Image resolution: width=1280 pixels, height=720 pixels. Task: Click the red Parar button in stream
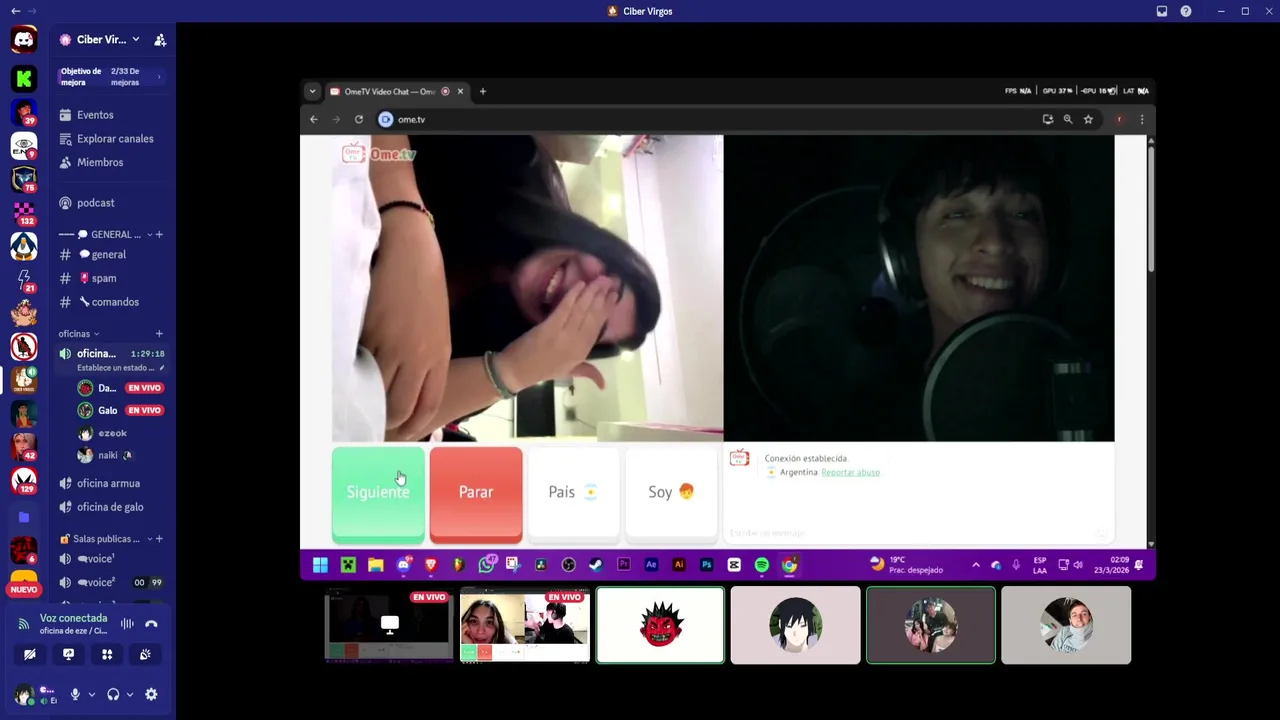(x=476, y=494)
